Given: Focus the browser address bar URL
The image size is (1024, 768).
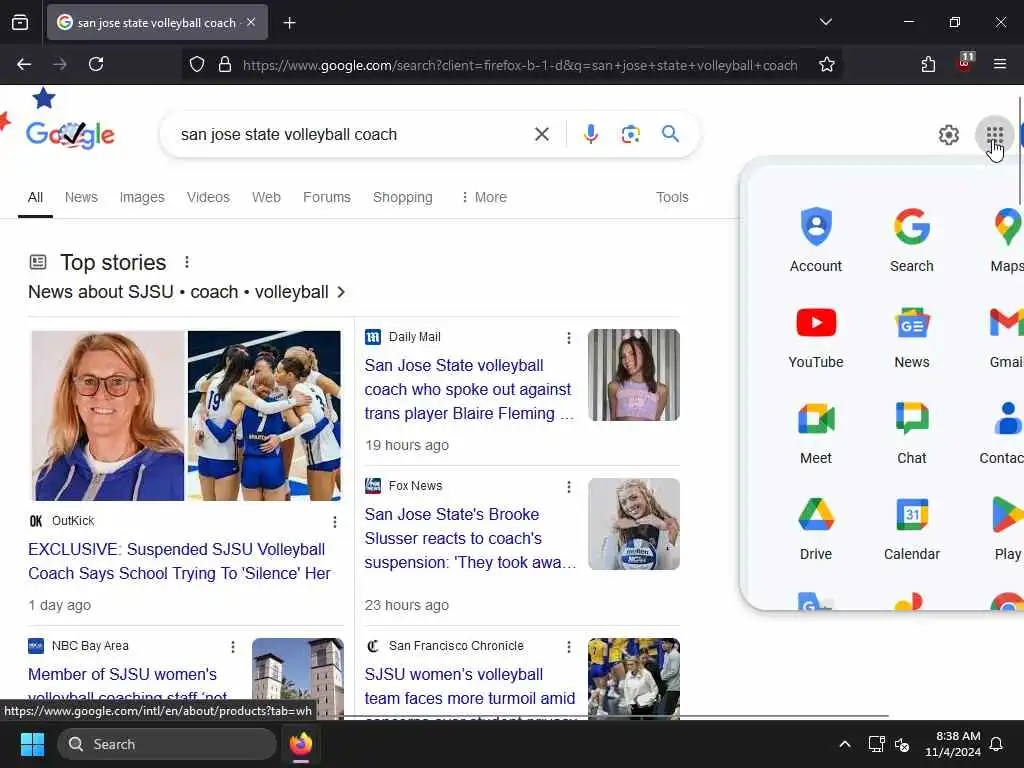Looking at the screenshot, I should [x=520, y=65].
